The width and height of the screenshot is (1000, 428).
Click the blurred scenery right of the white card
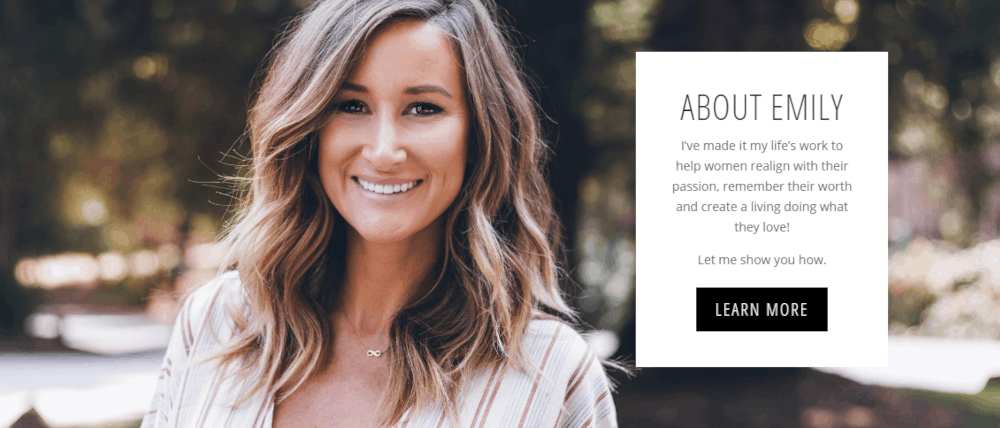click(944, 191)
